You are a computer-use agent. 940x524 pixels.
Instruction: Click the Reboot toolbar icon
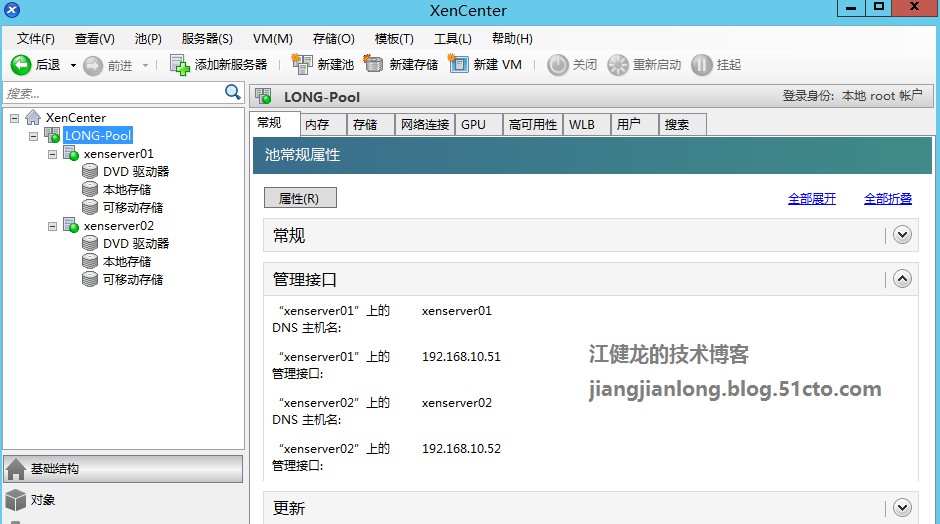(617, 65)
